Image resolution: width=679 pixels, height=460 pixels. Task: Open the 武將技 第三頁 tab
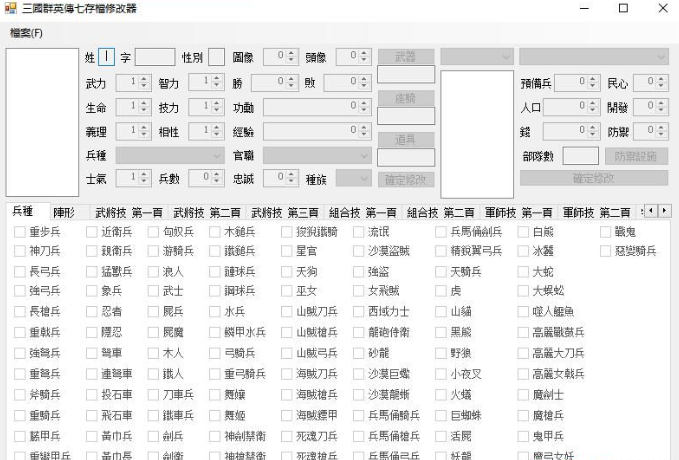point(285,213)
